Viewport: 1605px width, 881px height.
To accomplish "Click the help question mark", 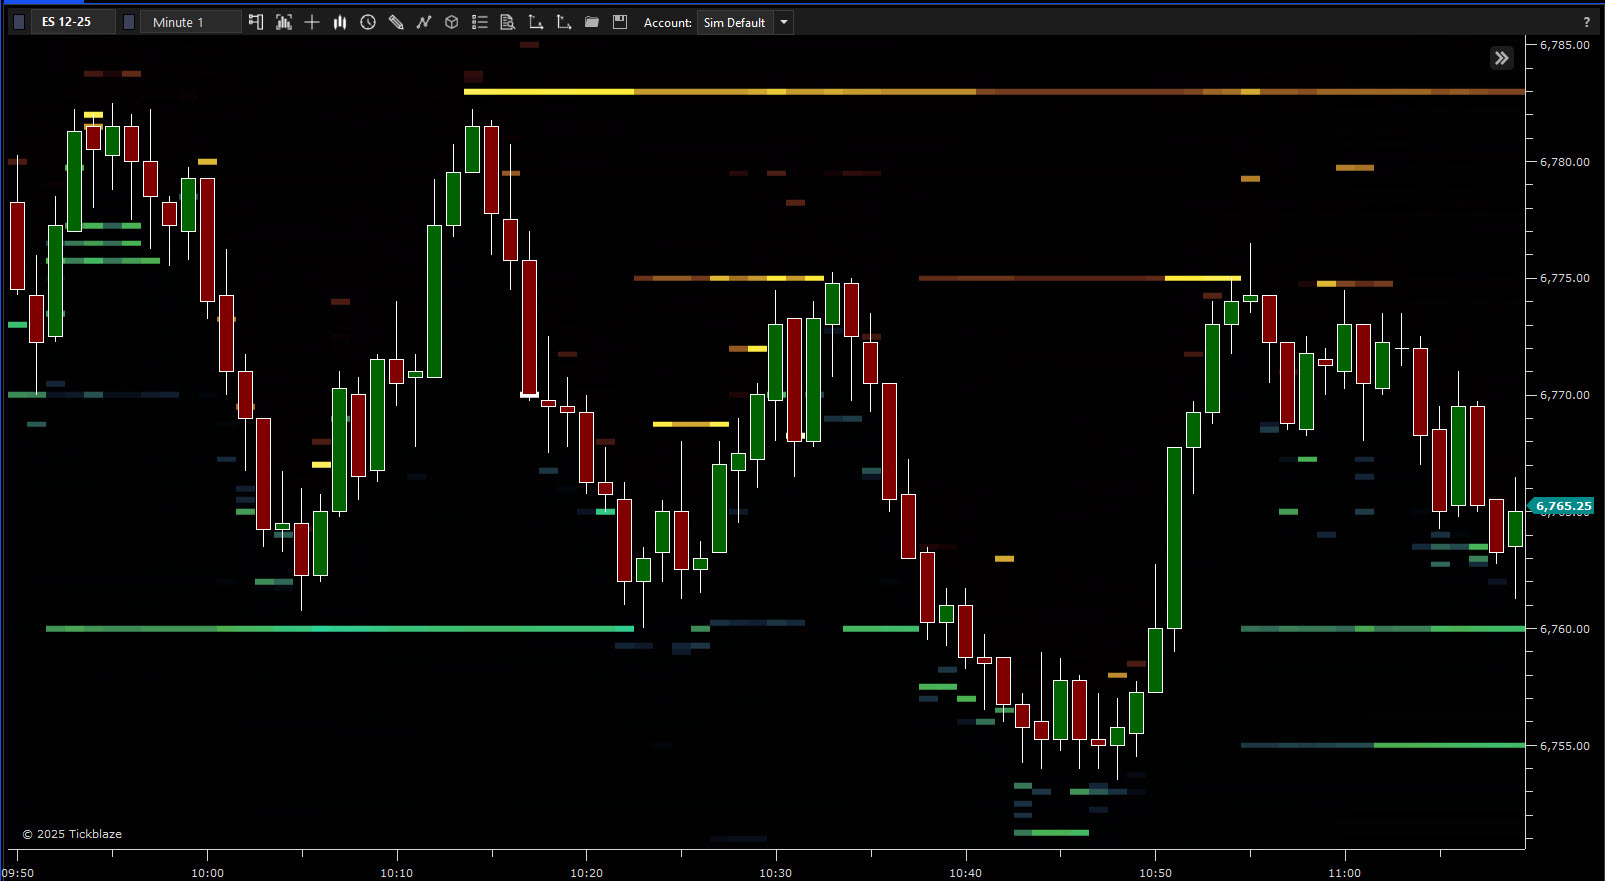I will (1586, 22).
